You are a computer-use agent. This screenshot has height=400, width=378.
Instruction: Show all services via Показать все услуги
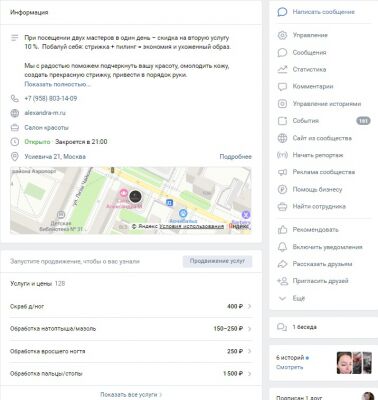131,395
